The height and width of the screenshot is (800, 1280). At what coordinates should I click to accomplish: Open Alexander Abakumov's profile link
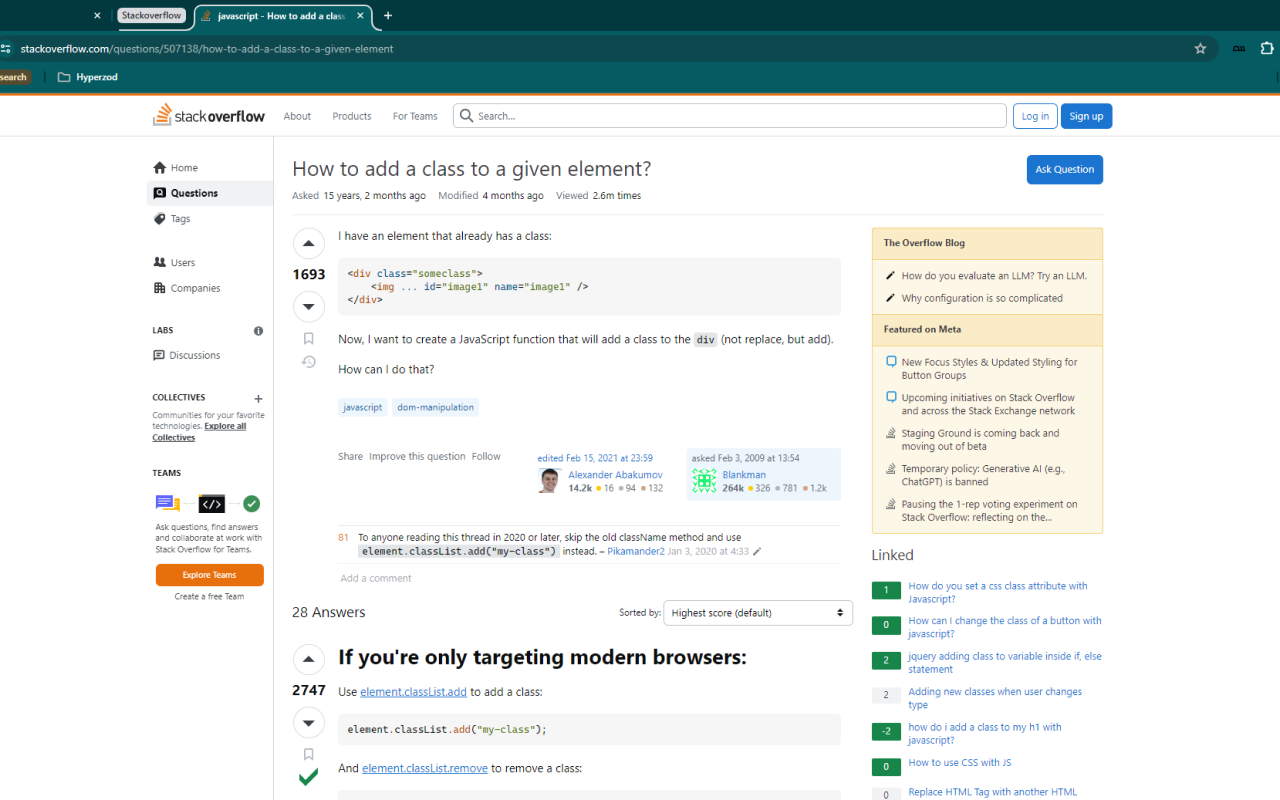coord(615,475)
